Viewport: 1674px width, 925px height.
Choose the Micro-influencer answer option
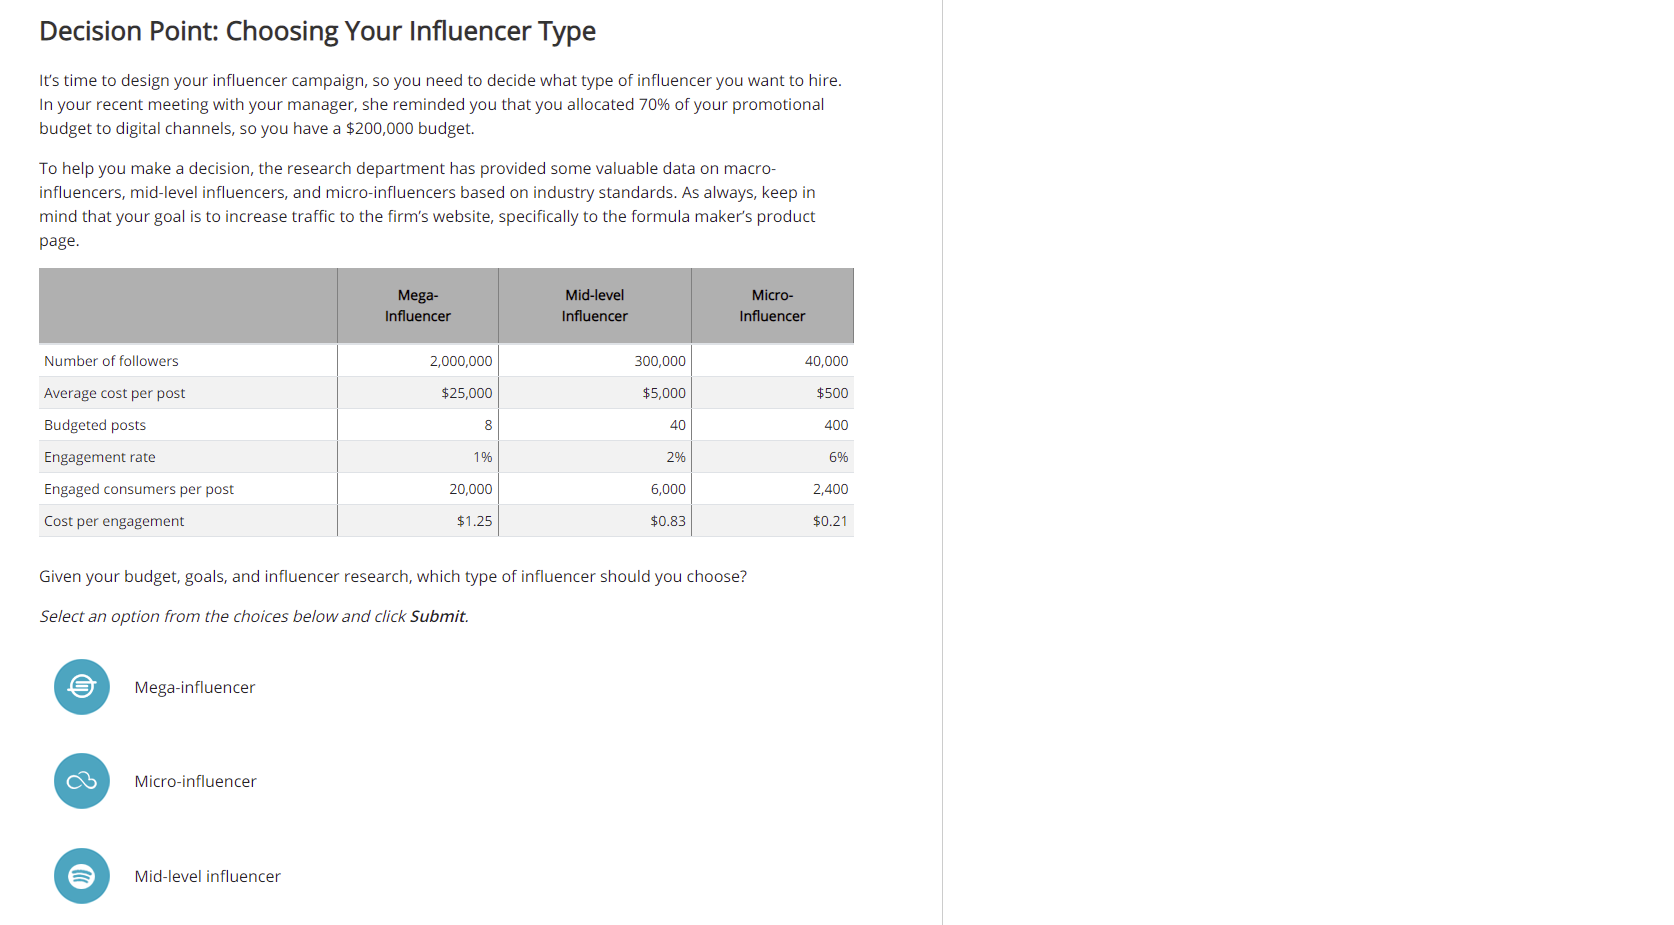pyautogui.click(x=196, y=781)
